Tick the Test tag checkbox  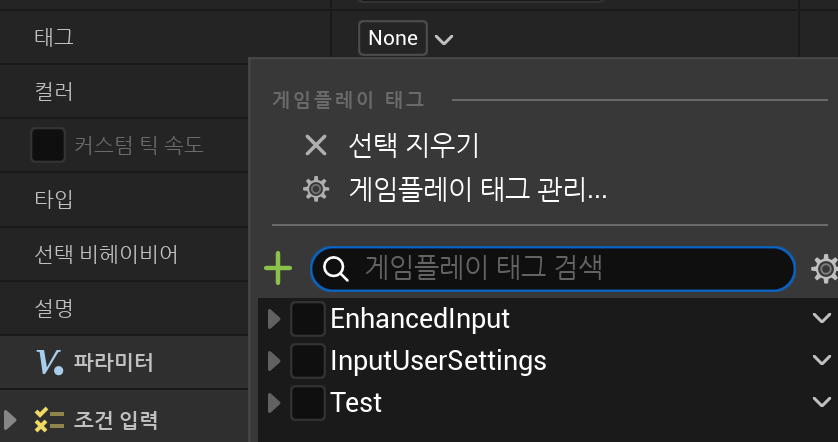(308, 402)
